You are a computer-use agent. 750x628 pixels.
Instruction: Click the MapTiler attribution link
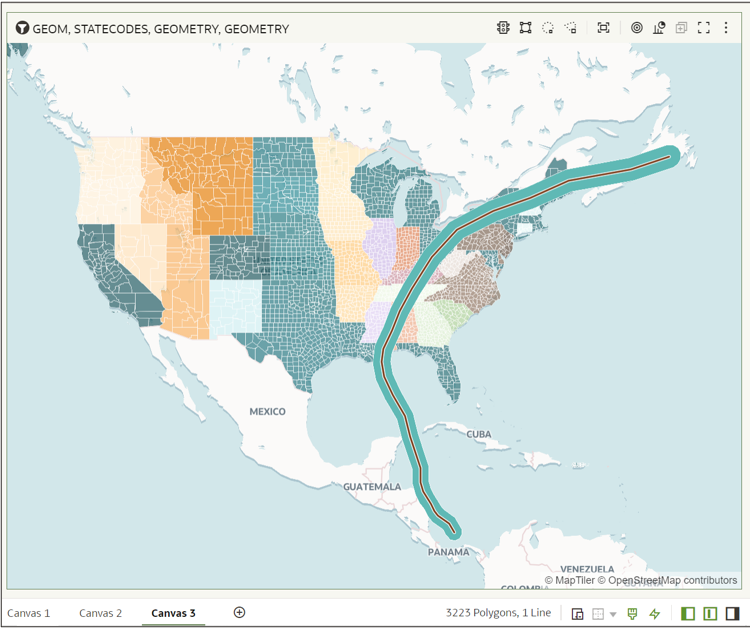570,580
